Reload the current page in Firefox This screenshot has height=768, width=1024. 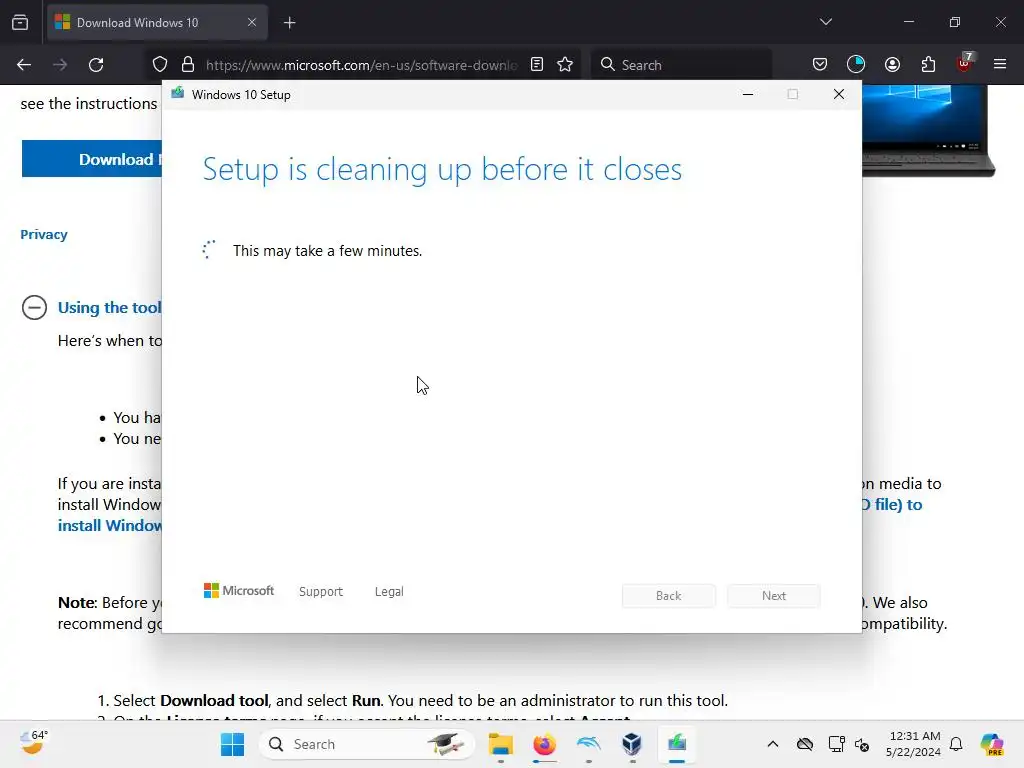[x=96, y=65]
